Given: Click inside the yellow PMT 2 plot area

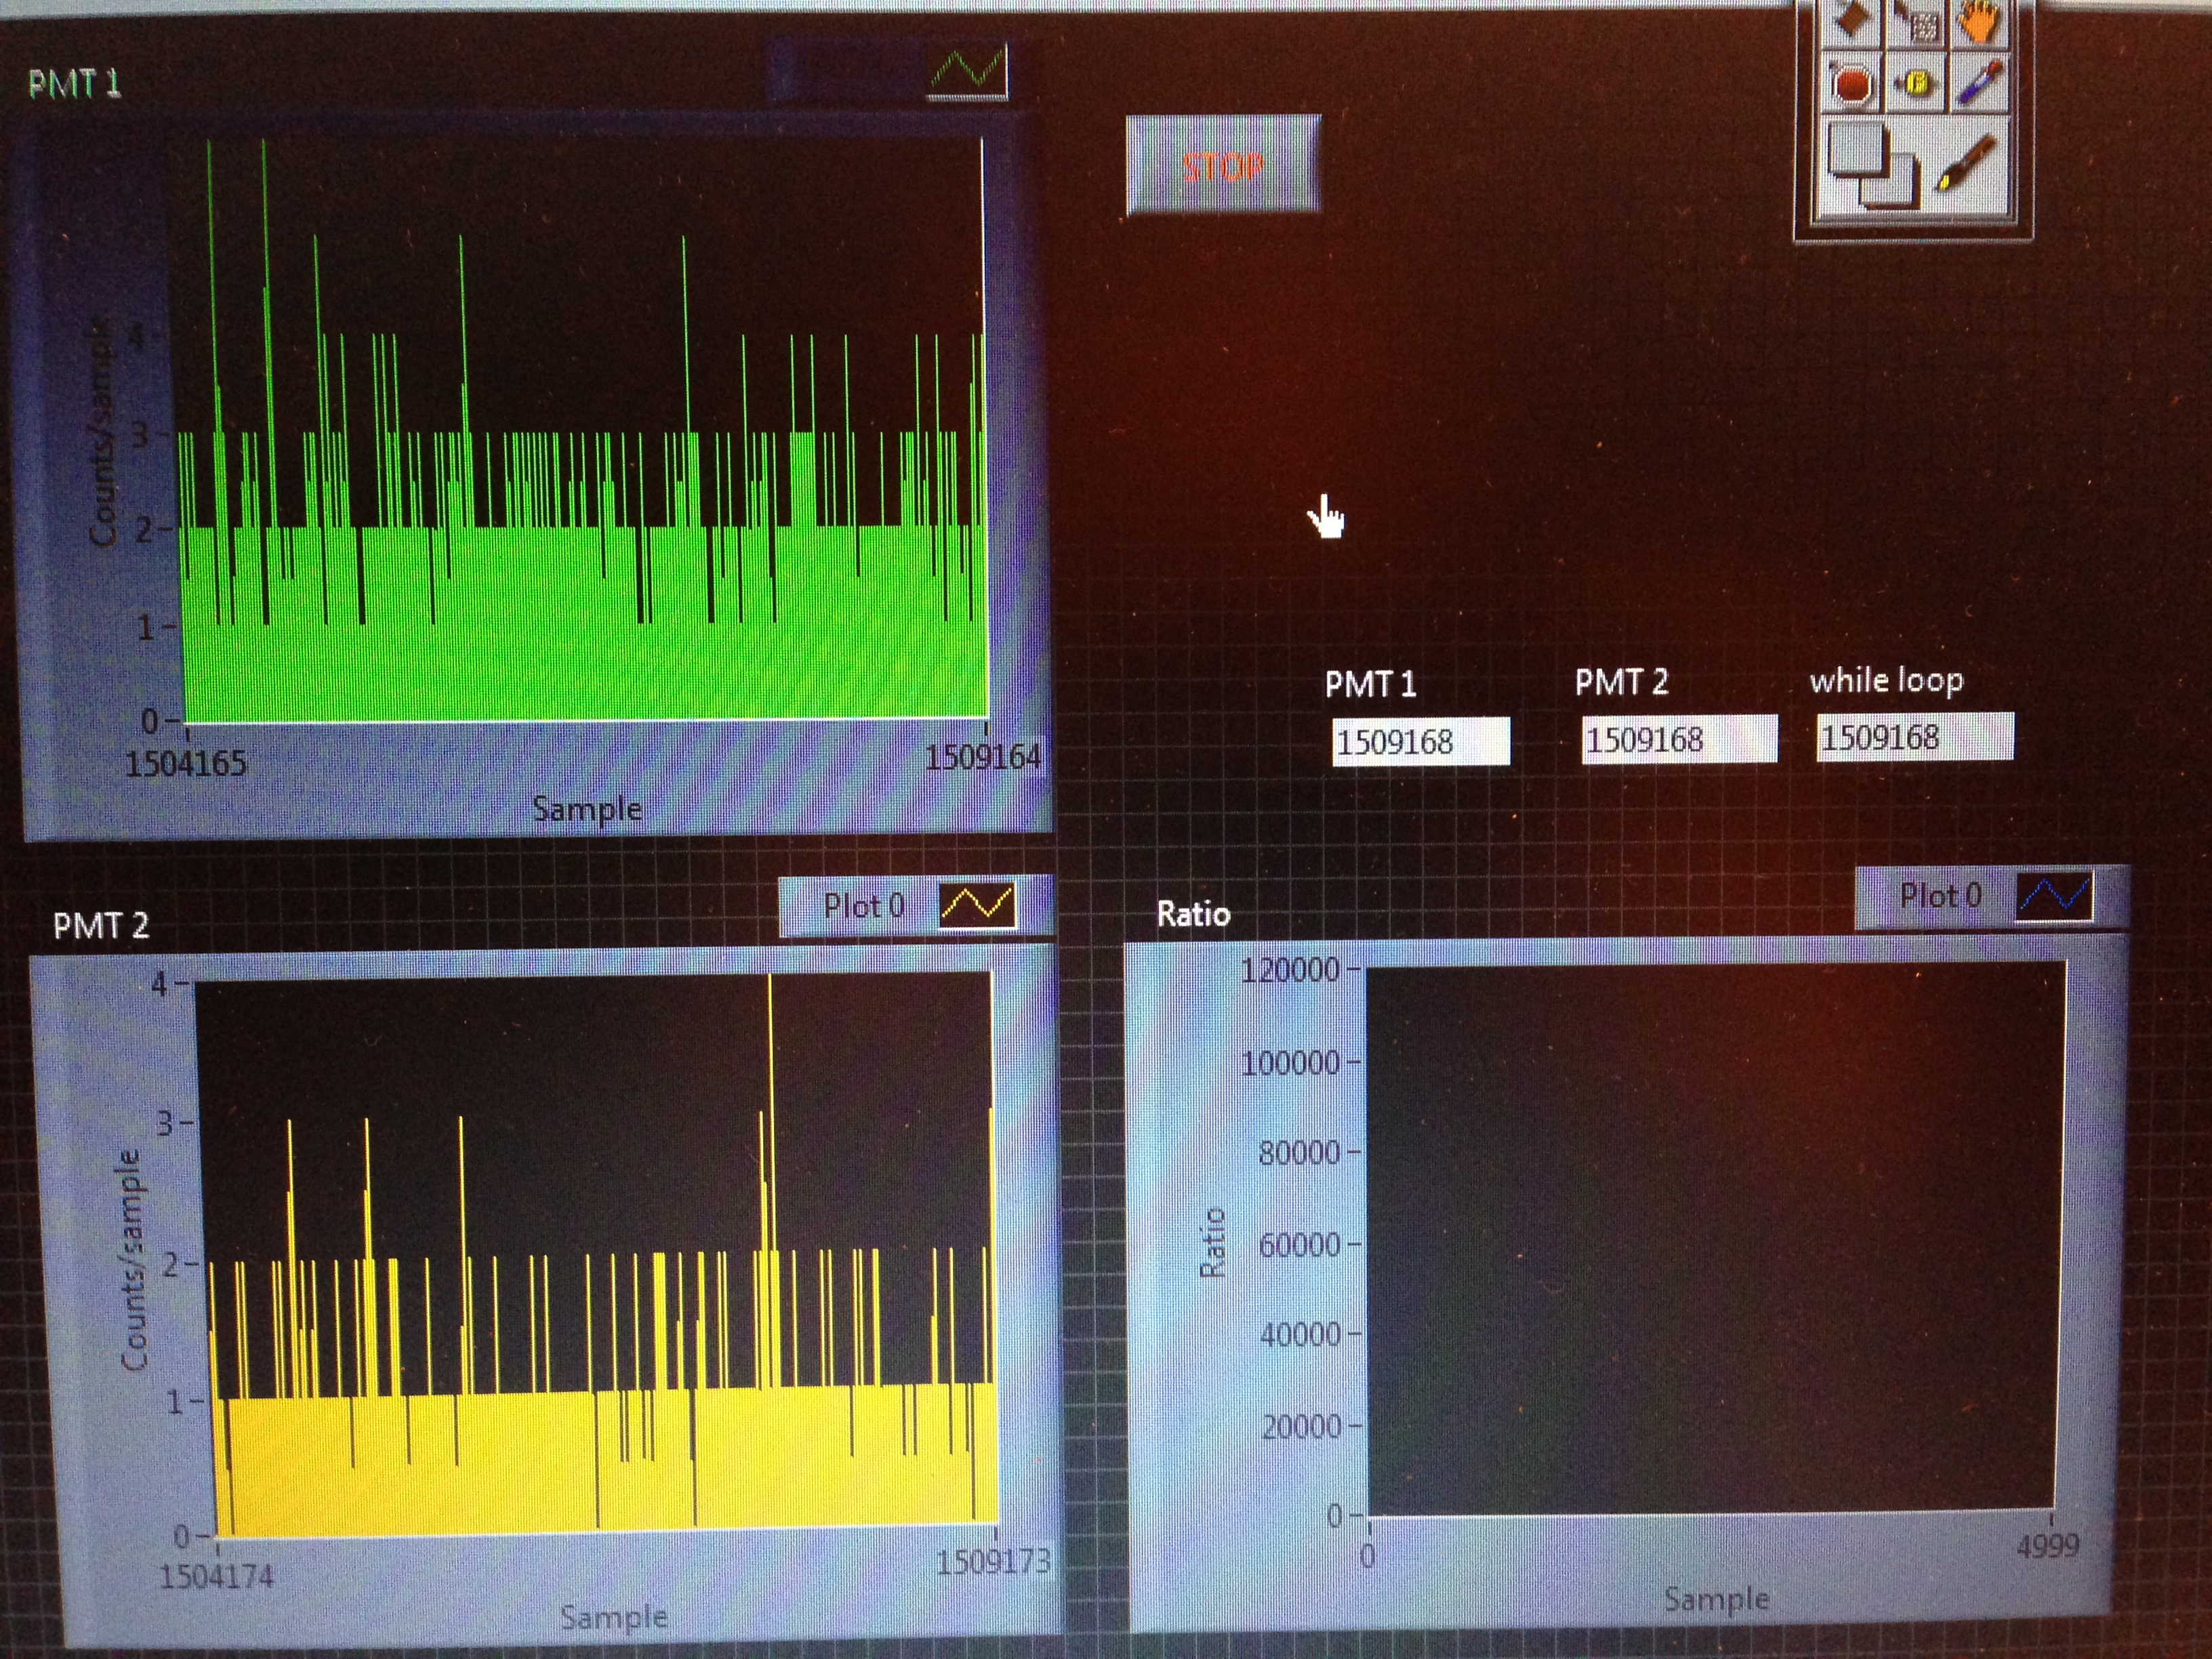Looking at the screenshot, I should click(x=596, y=1255).
